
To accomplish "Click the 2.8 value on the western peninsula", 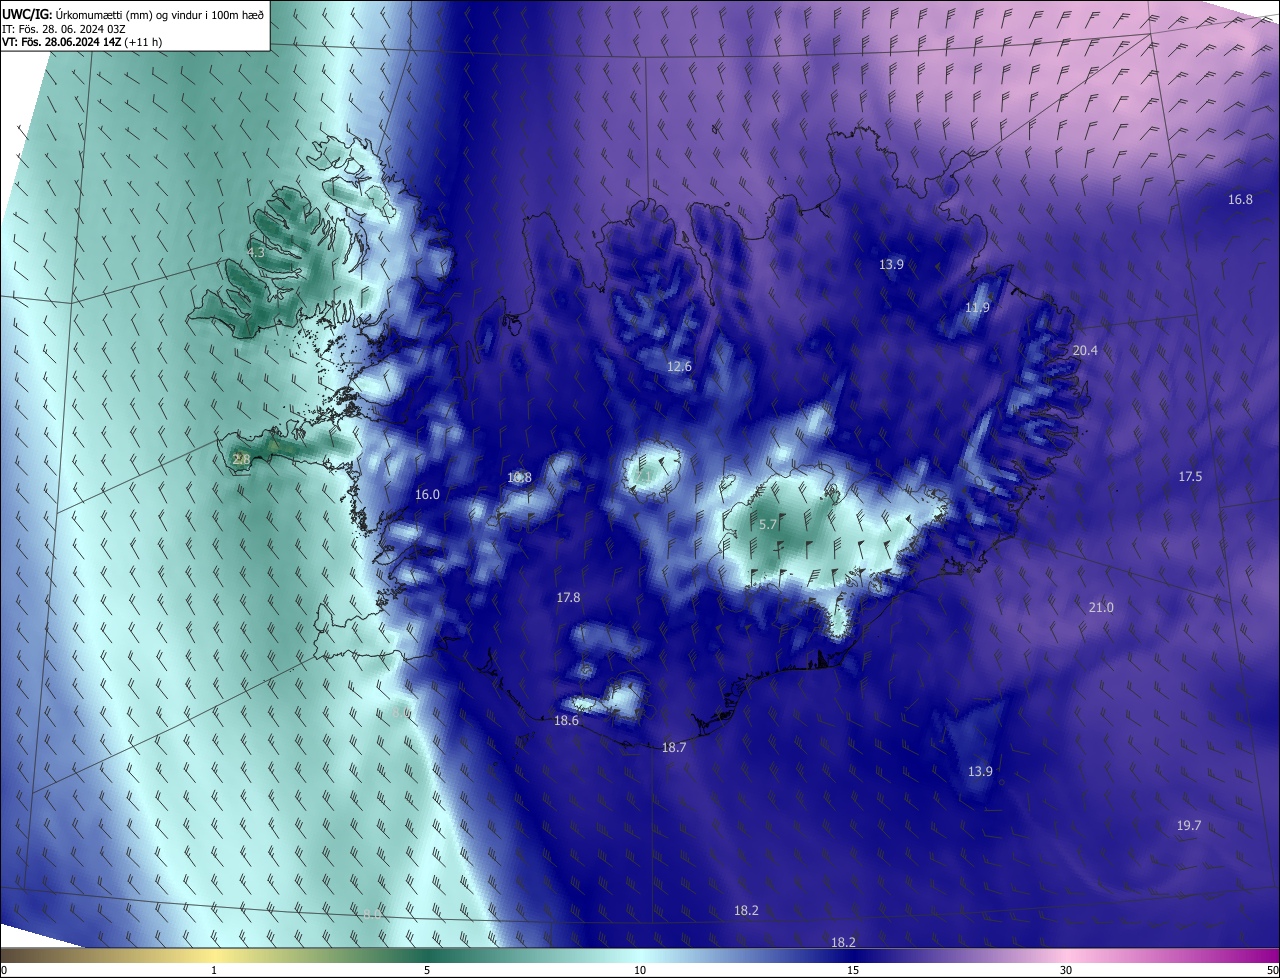I will [x=240, y=459].
